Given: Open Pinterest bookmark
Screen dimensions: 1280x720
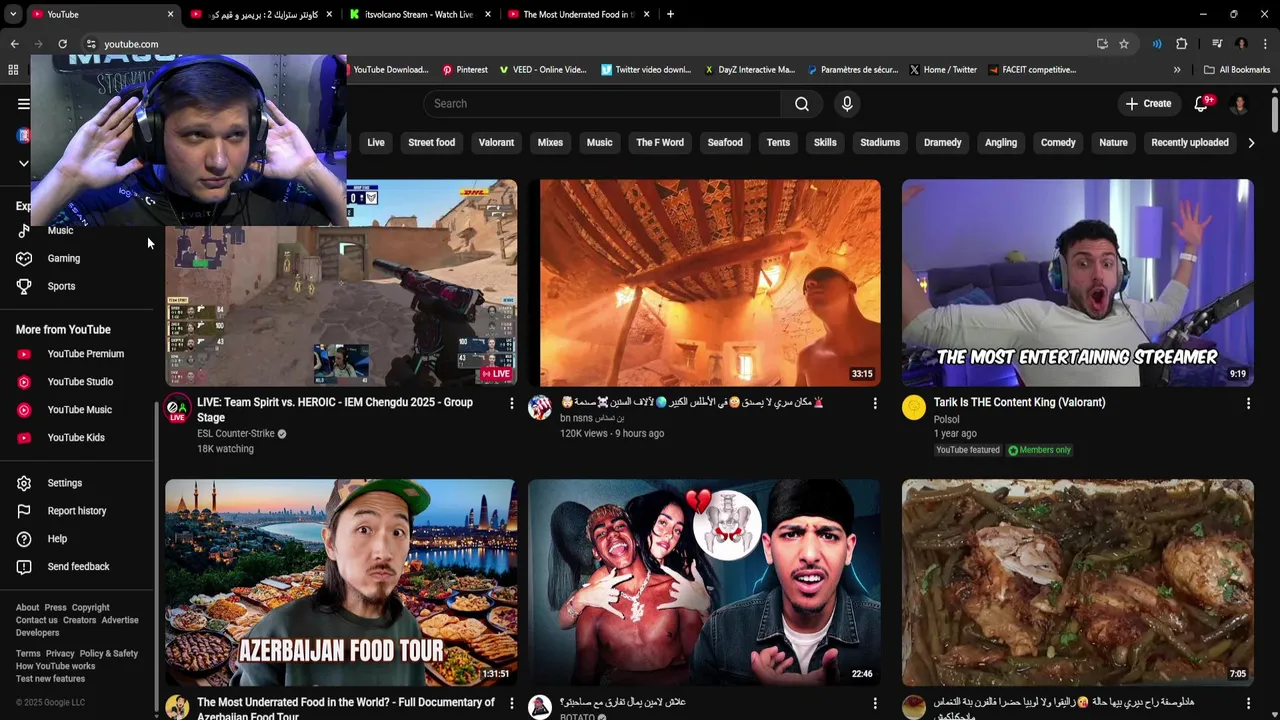Looking at the screenshot, I should (x=465, y=70).
